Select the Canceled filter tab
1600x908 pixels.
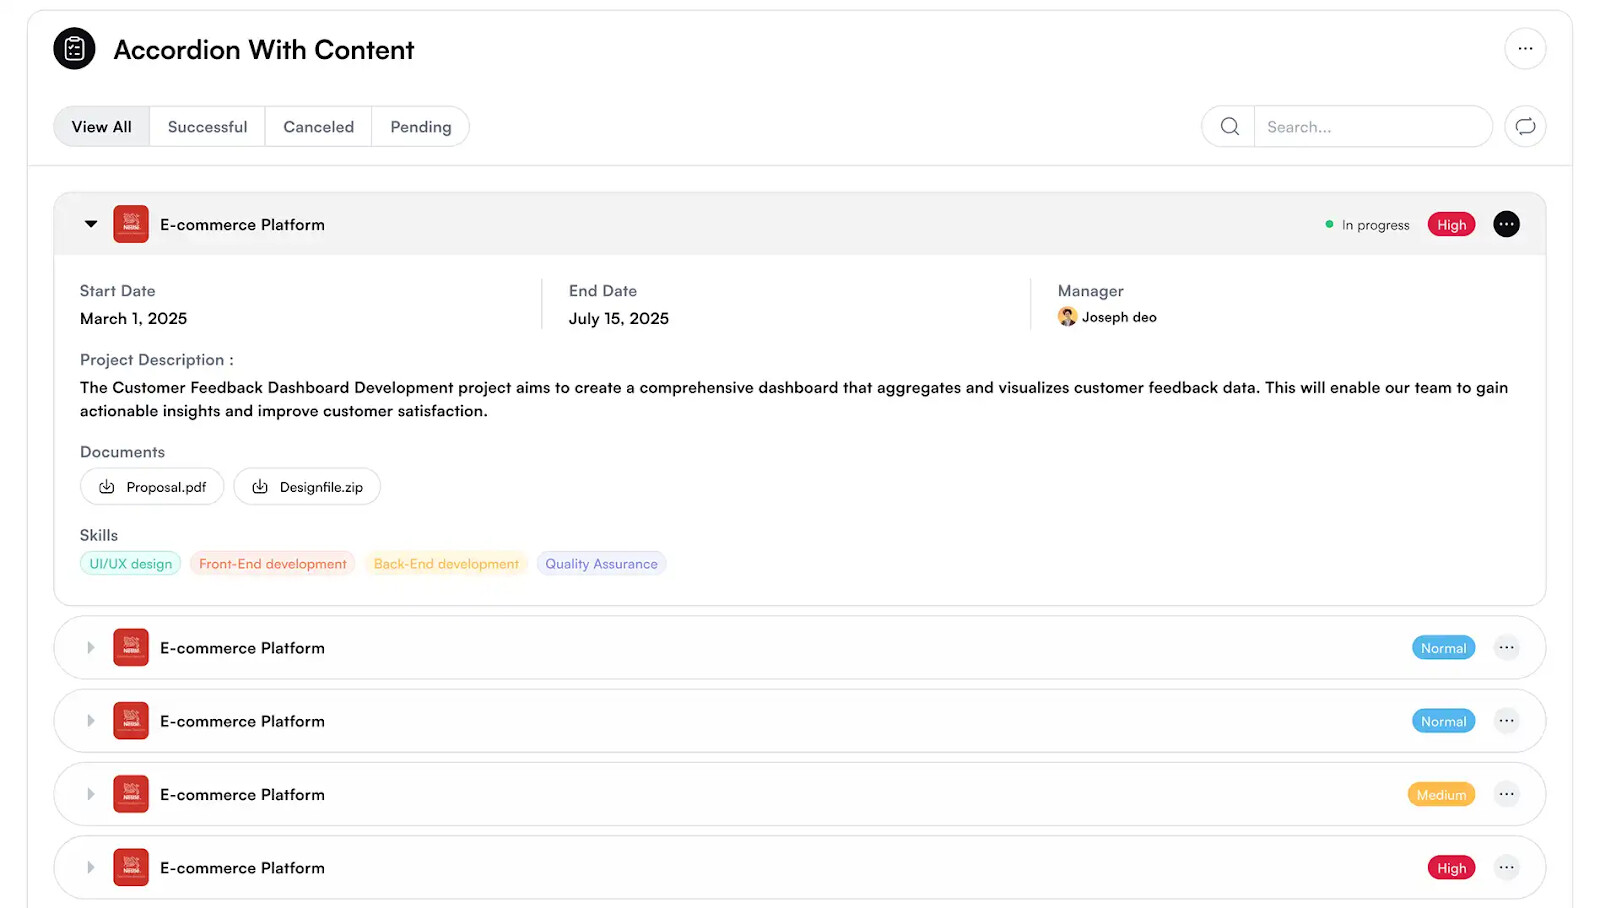(x=318, y=127)
